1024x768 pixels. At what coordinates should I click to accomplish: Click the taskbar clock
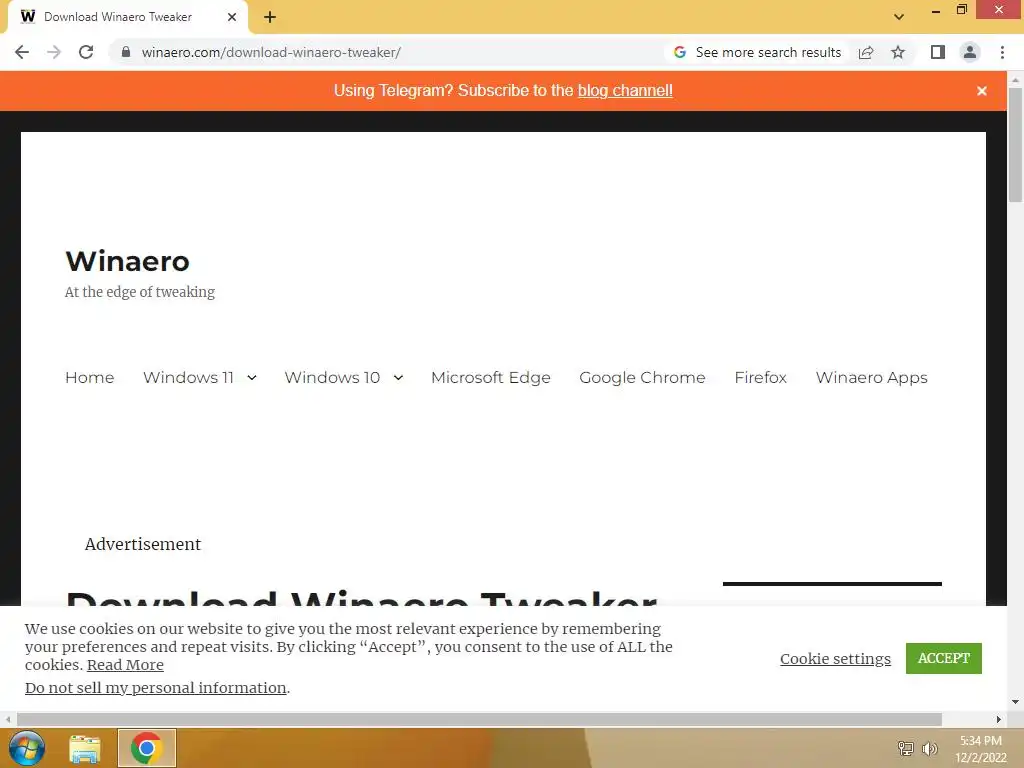(x=980, y=749)
